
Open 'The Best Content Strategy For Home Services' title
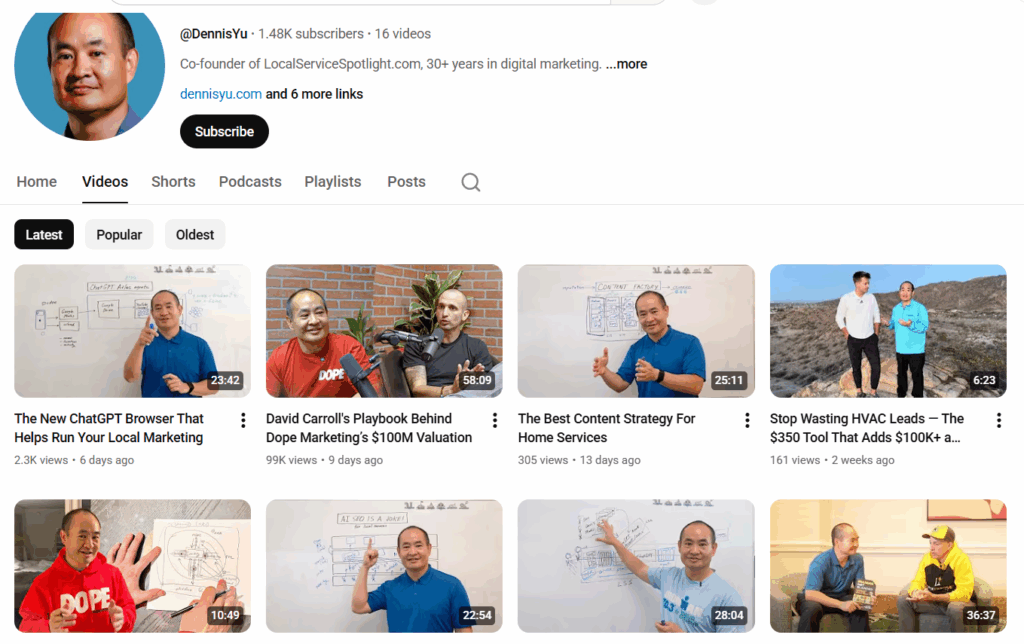[x=606, y=428]
